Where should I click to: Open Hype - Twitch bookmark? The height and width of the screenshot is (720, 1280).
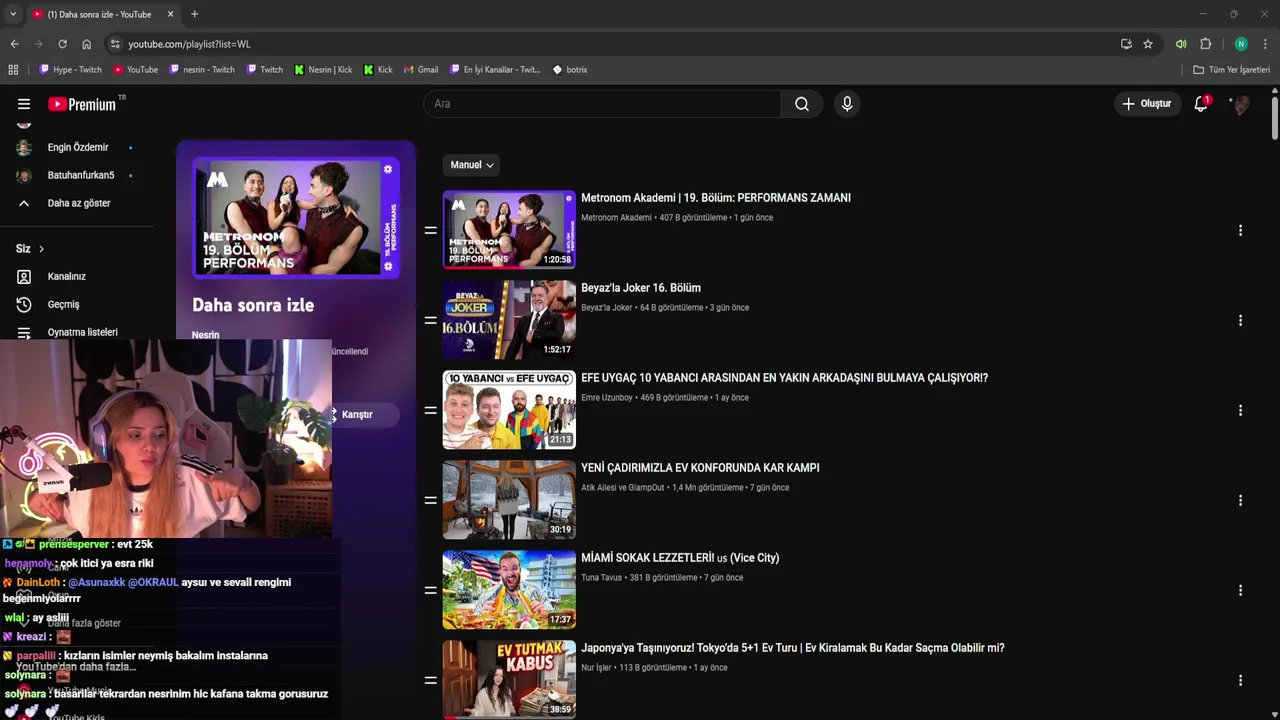click(x=70, y=70)
